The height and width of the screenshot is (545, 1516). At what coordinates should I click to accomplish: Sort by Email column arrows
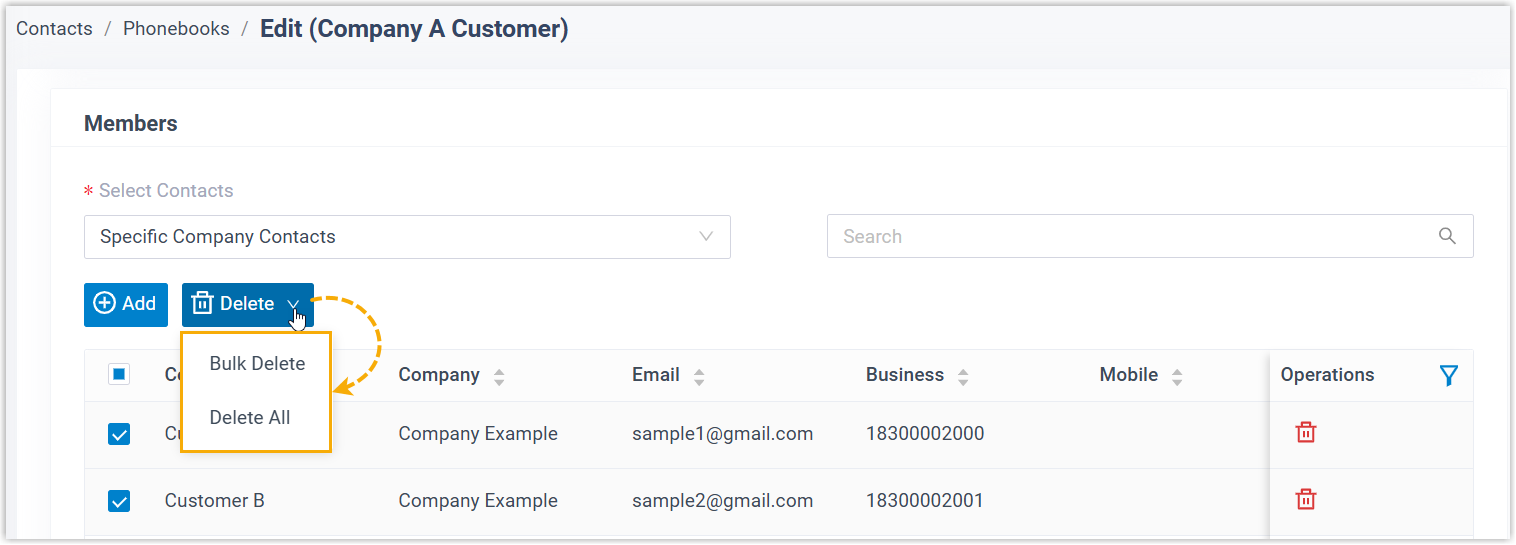[699, 376]
